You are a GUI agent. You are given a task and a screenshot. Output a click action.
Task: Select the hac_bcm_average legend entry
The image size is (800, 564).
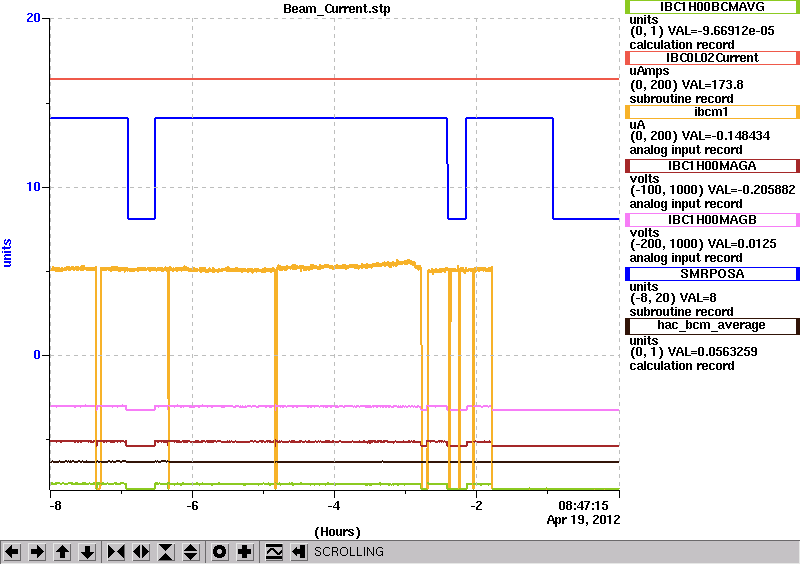(712, 326)
